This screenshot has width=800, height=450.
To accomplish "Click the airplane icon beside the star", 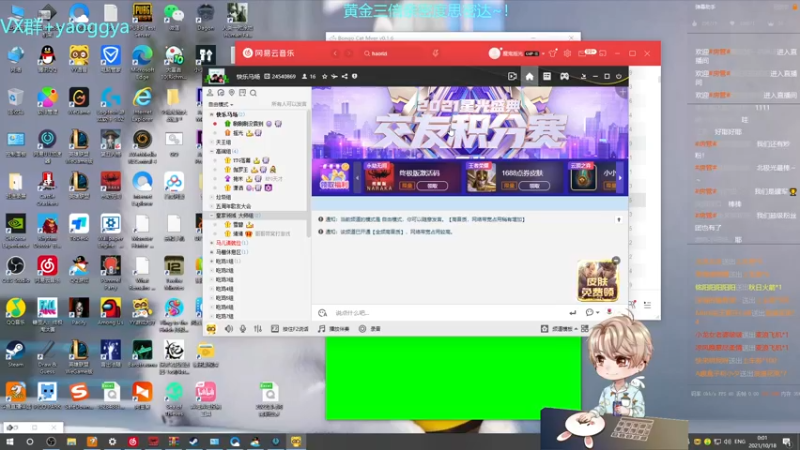I will (334, 77).
